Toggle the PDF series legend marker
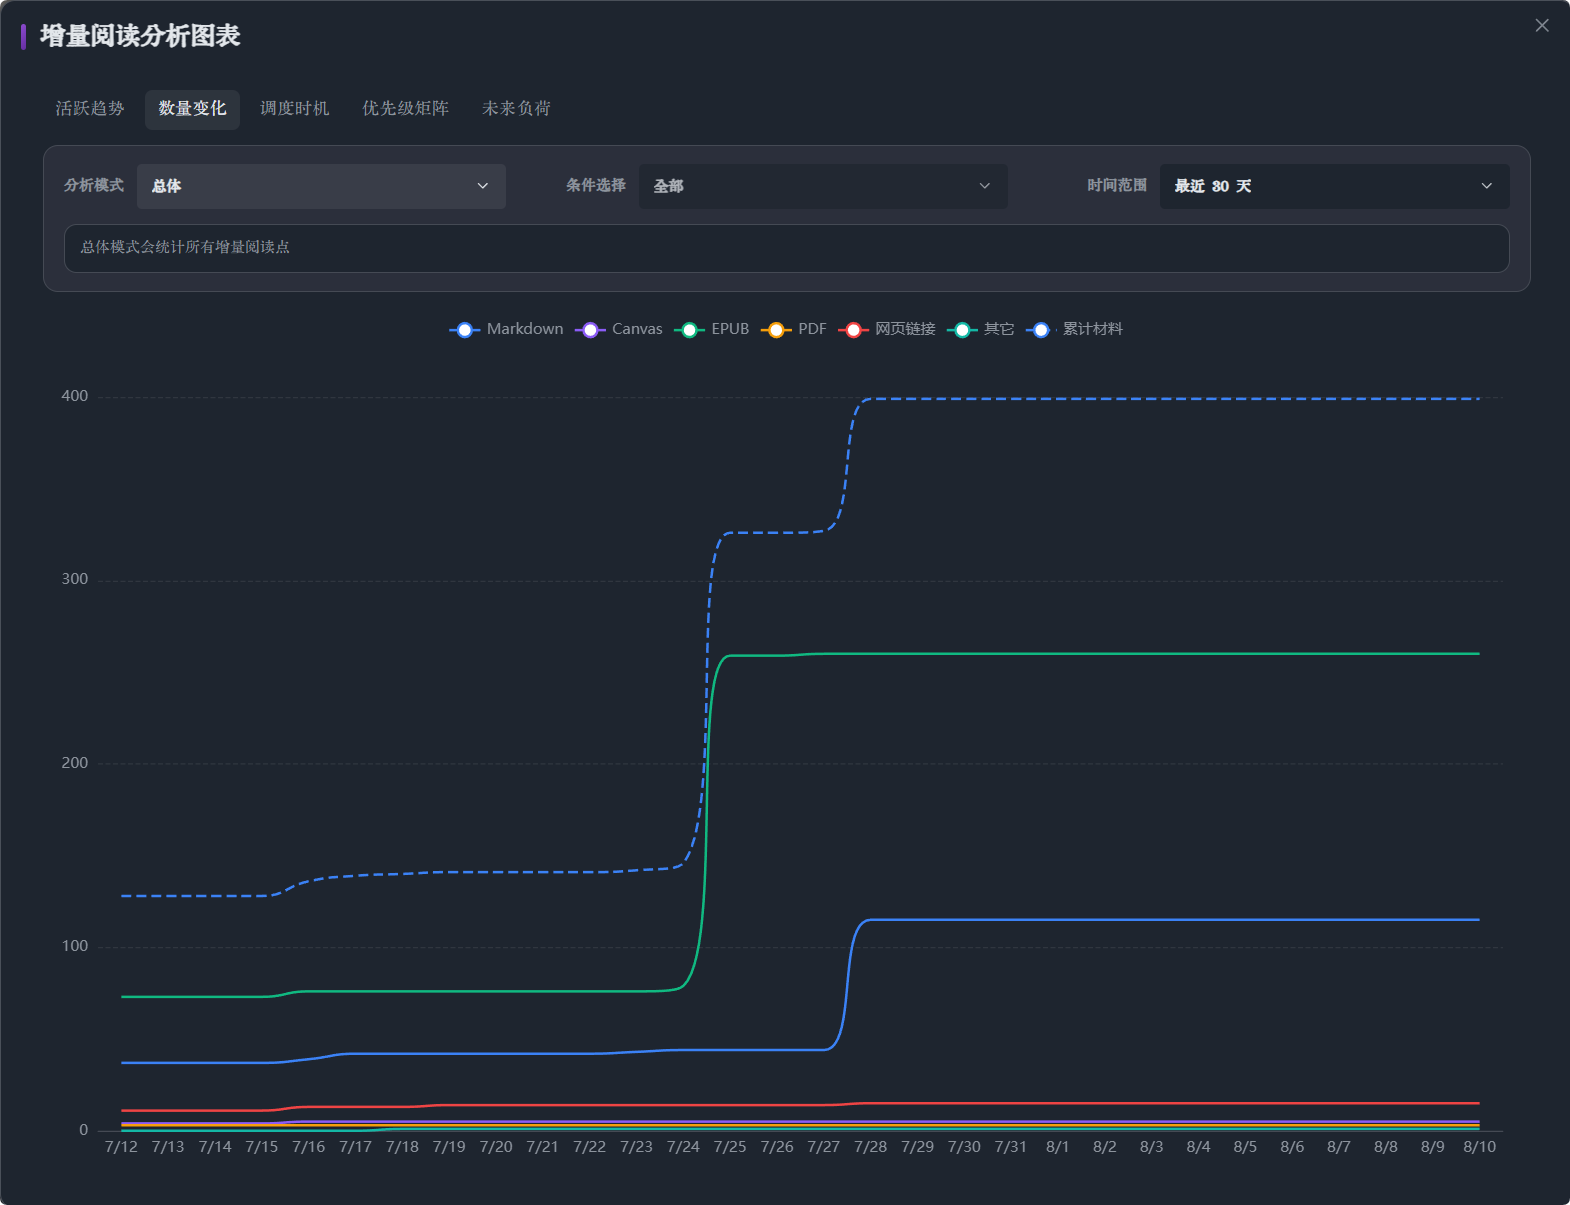The width and height of the screenshot is (1570, 1205). tap(776, 330)
